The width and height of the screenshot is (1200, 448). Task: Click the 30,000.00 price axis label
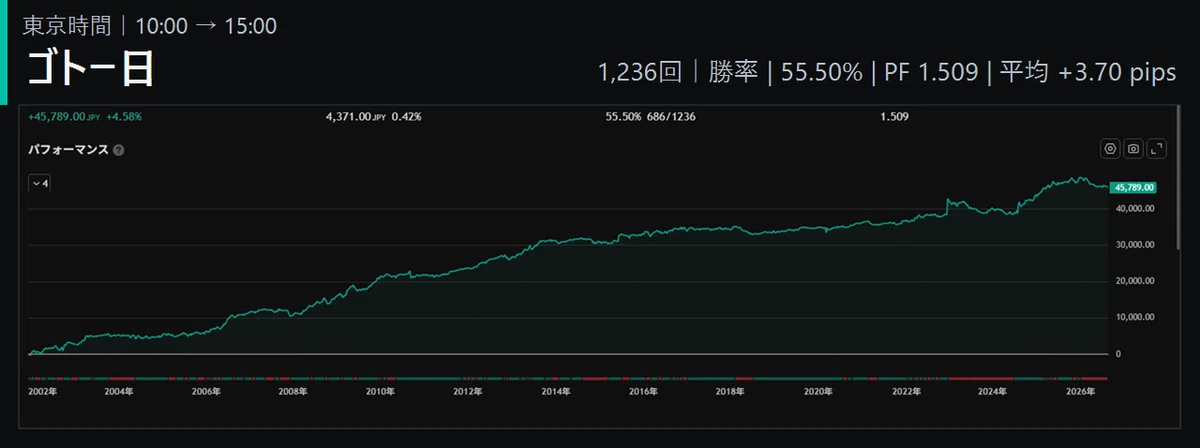pyautogui.click(x=1135, y=245)
